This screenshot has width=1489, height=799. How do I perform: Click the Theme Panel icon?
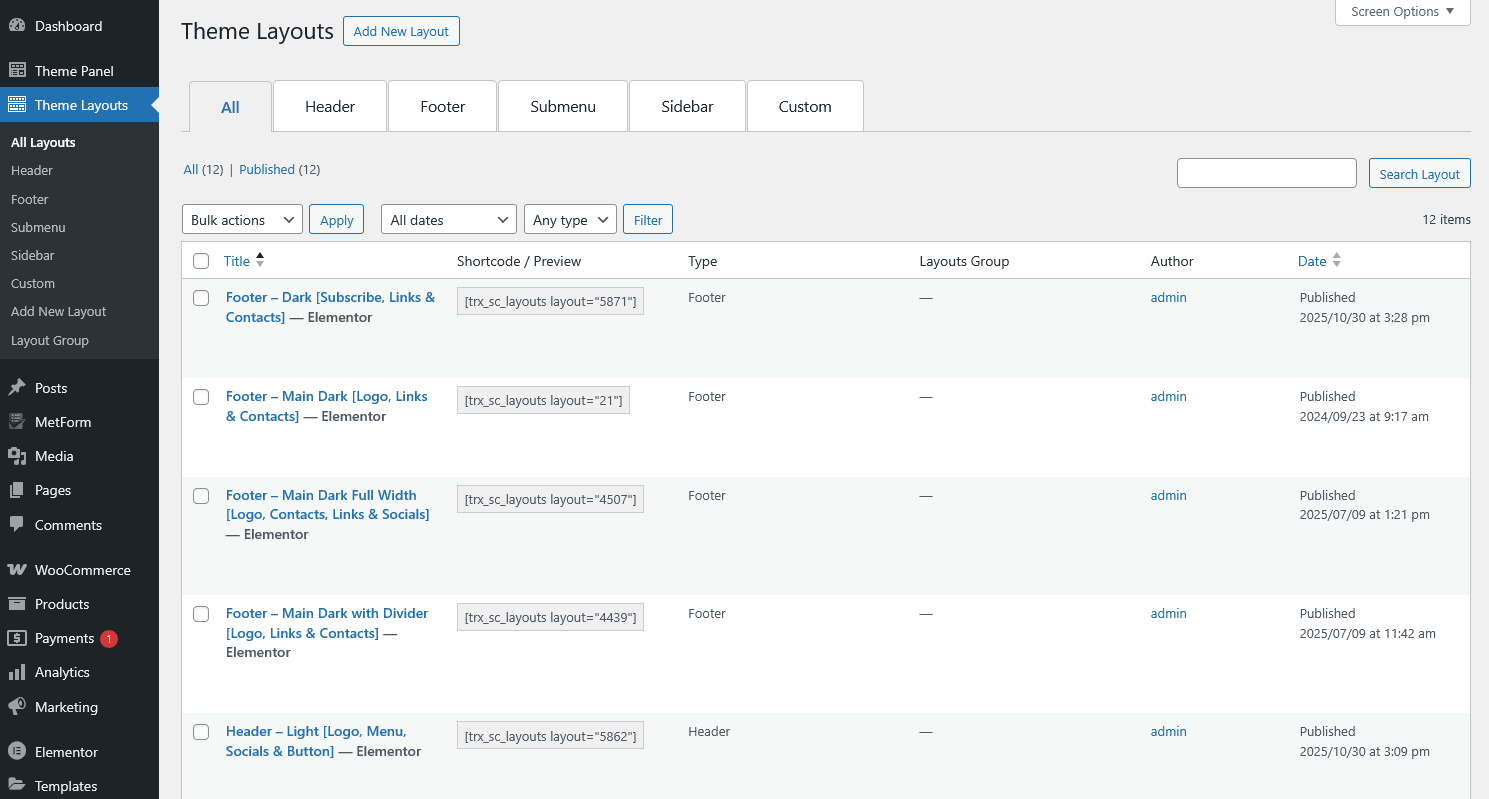point(17,71)
